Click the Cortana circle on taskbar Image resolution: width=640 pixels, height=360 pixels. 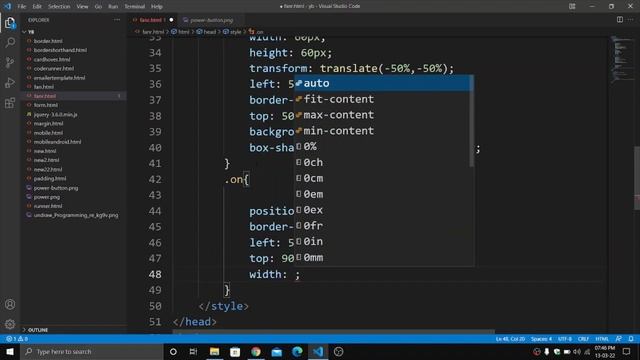[173, 351]
